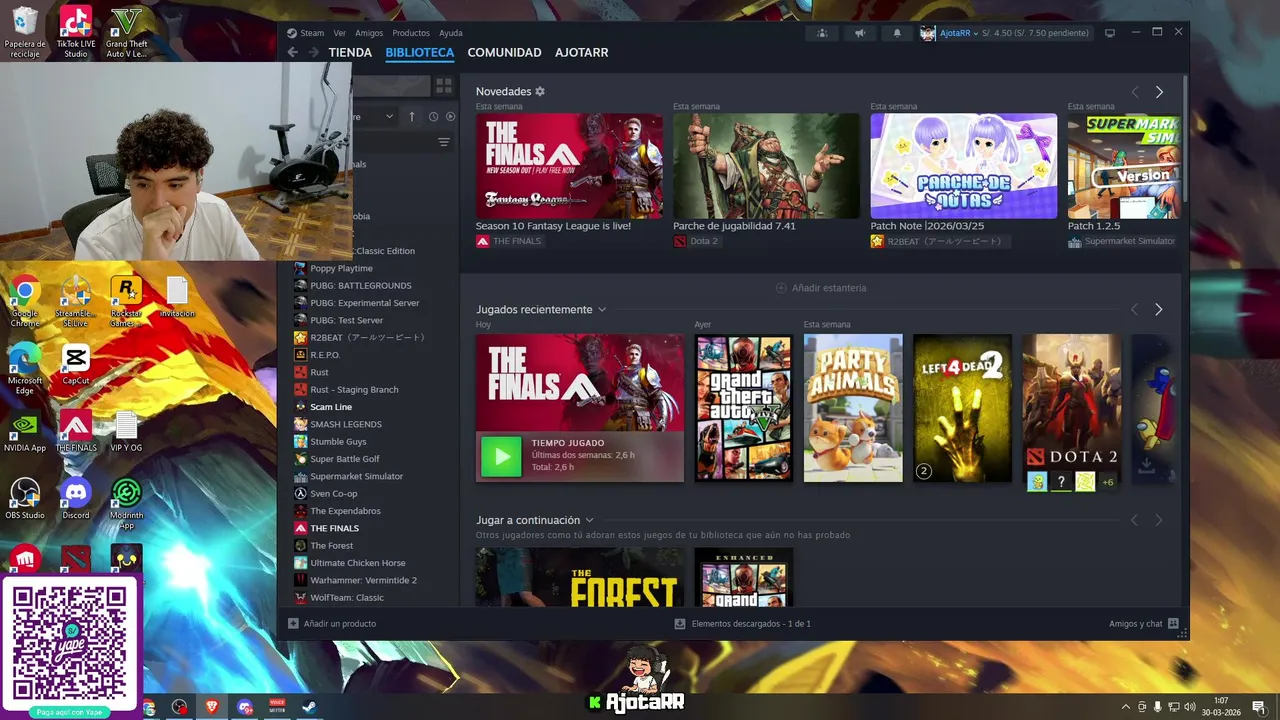
Task: Click green play button for THE FINALS
Action: (502, 457)
